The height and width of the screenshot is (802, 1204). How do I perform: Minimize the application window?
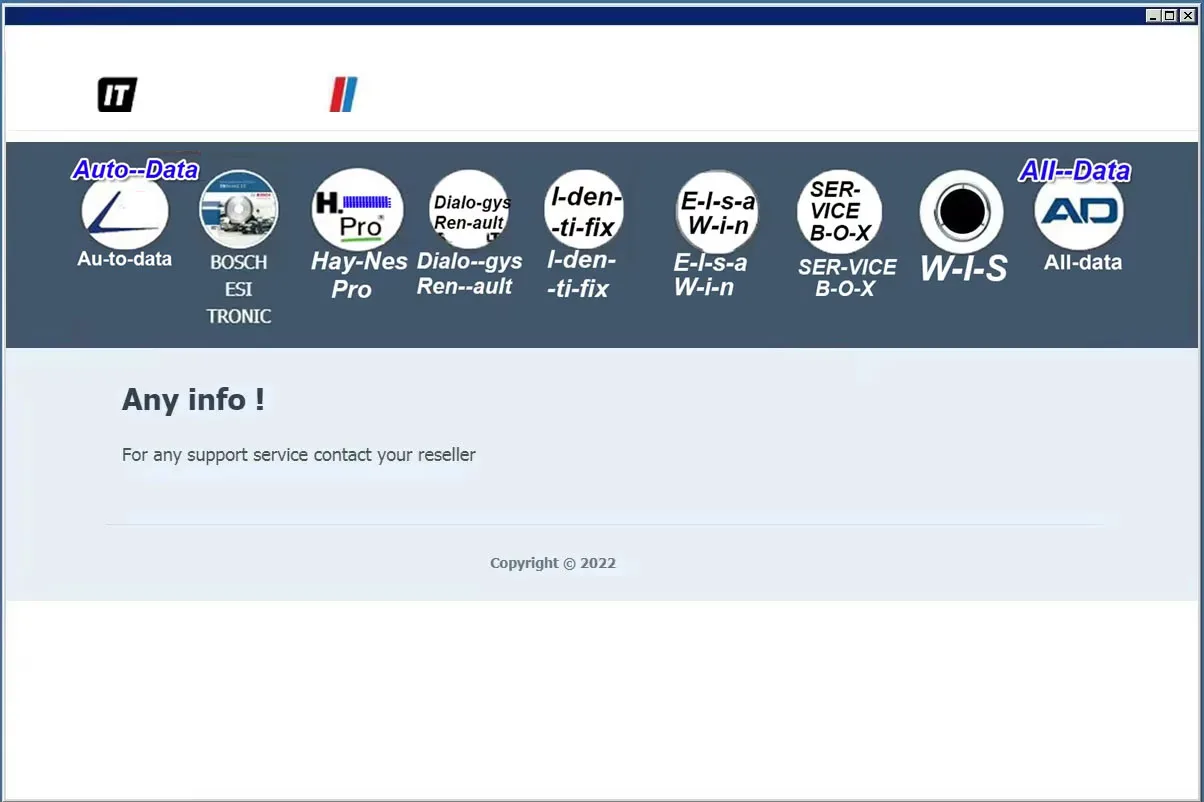tap(1153, 16)
